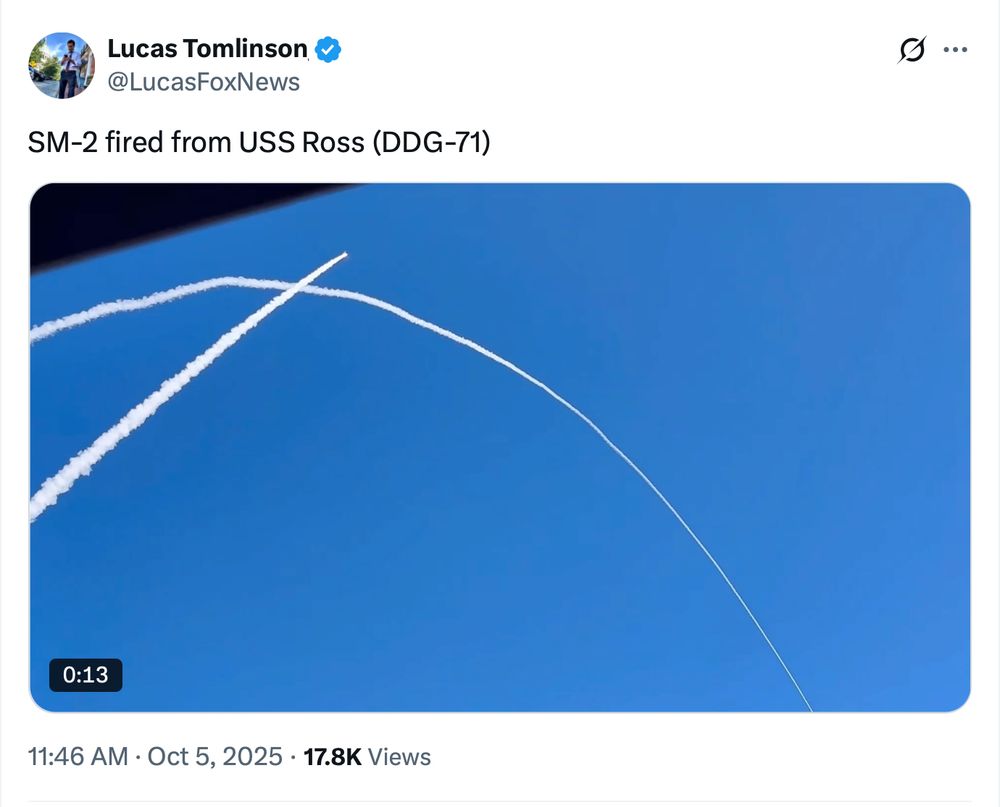Viewport: 1000px width, 807px height.
Task: Click the Oct 5, 2025 date
Action: [215, 757]
